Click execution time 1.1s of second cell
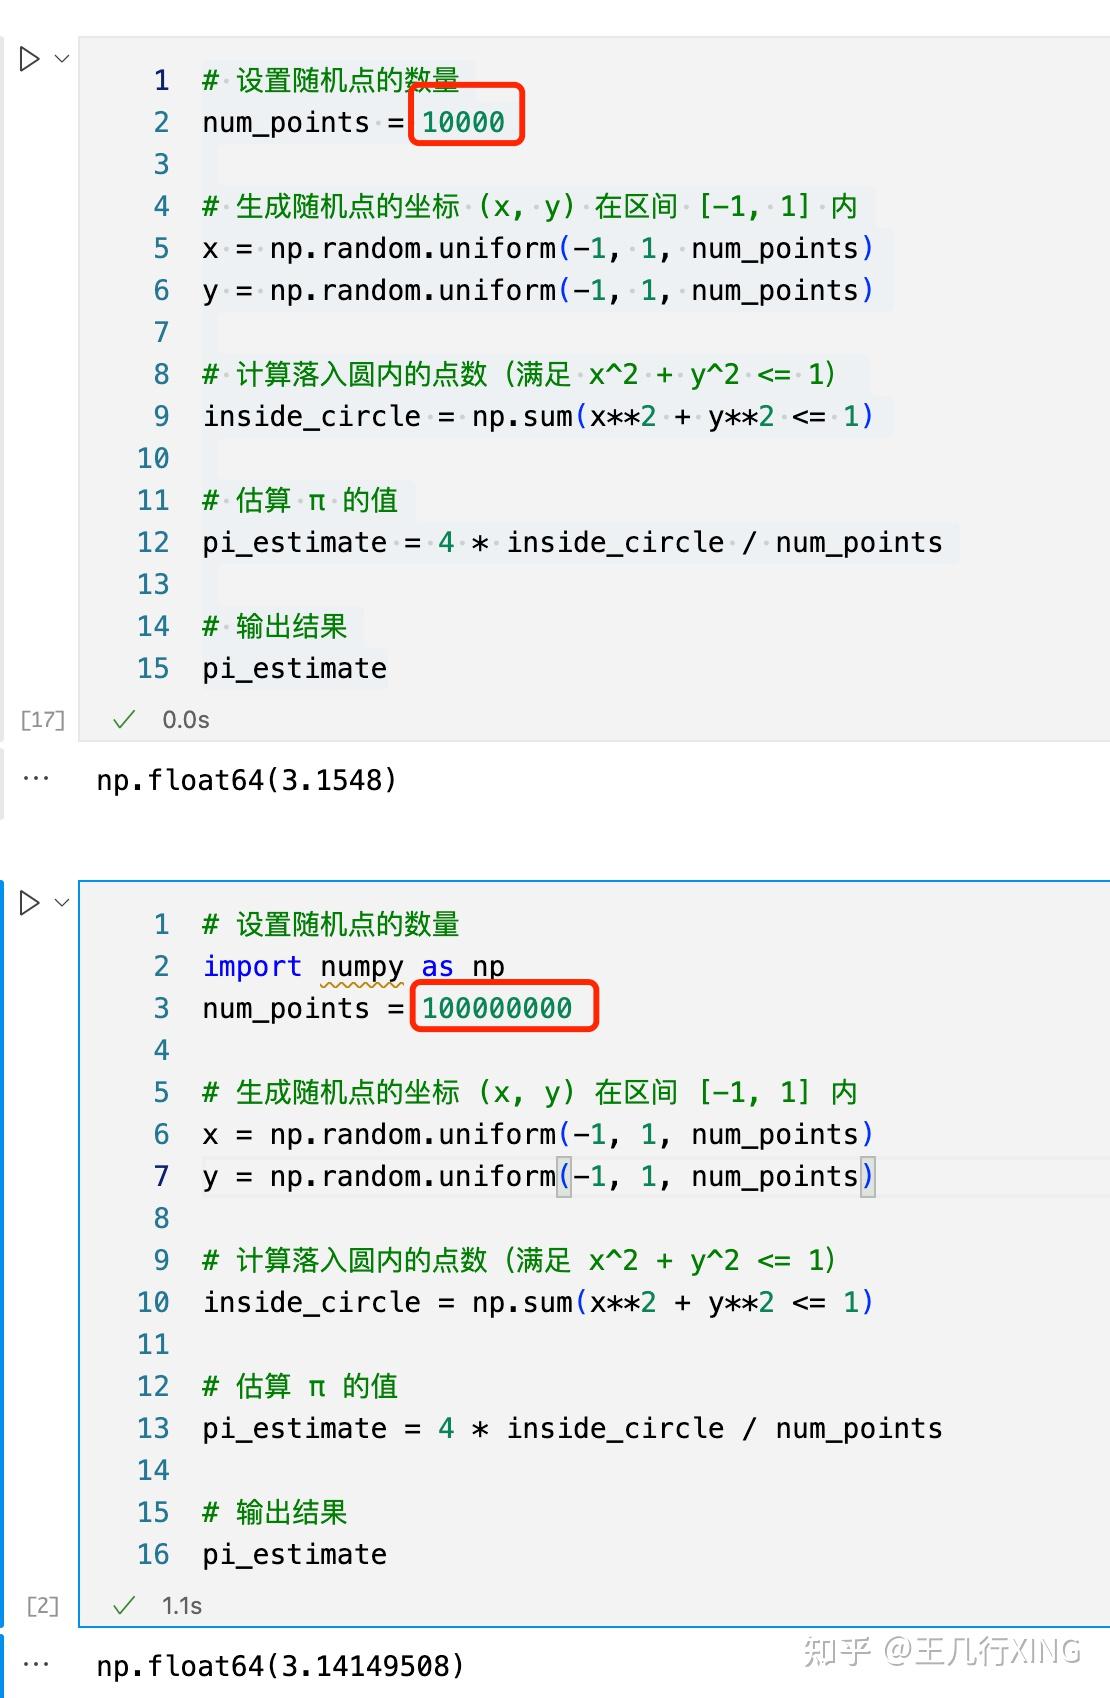Screen dimensions: 1110x1698 click(x=182, y=1606)
